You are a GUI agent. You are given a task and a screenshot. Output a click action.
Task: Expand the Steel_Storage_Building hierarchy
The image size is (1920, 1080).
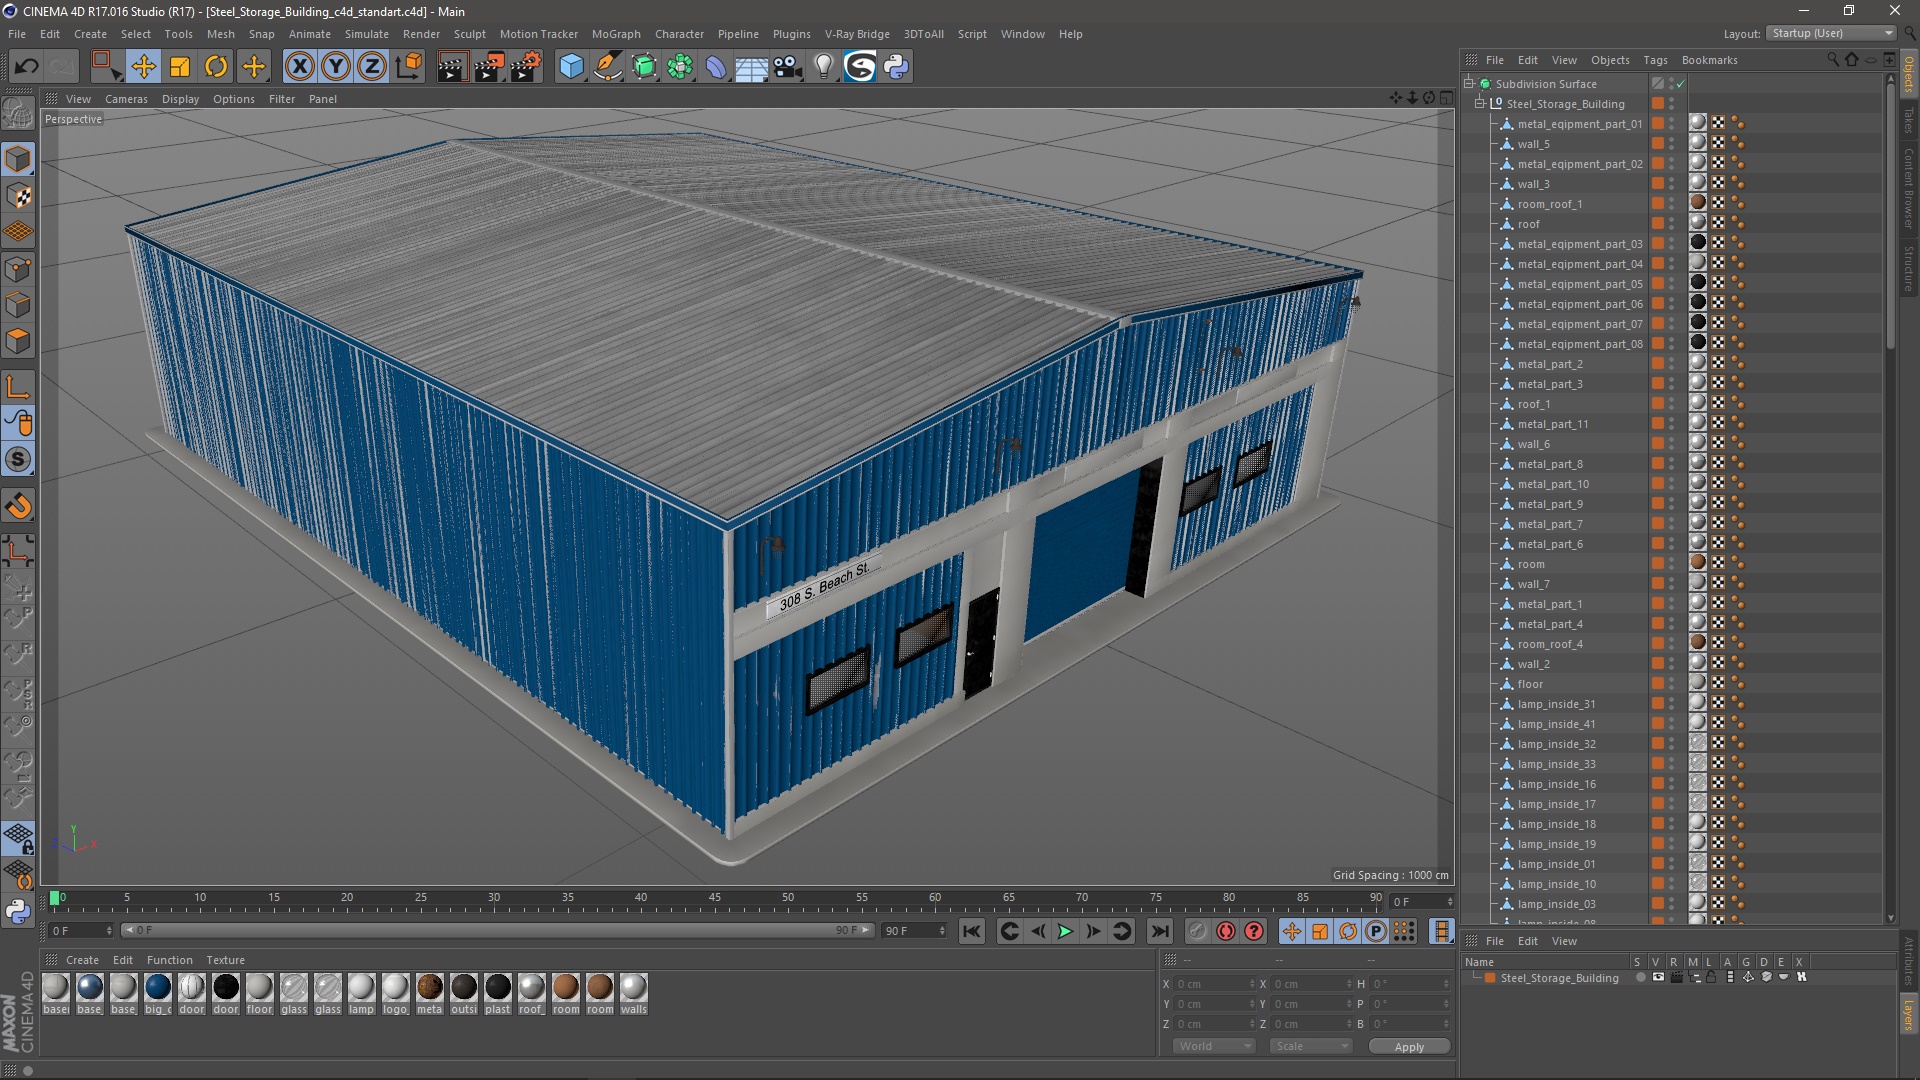coord(1477,103)
